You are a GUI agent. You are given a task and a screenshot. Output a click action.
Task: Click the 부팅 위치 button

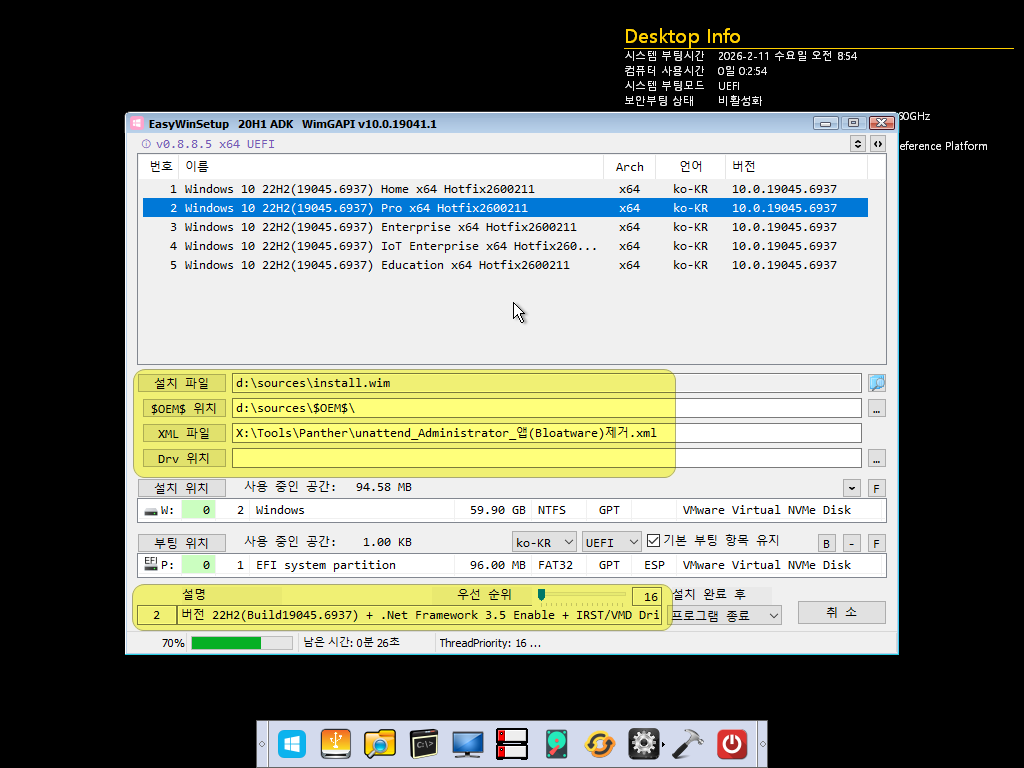click(182, 543)
